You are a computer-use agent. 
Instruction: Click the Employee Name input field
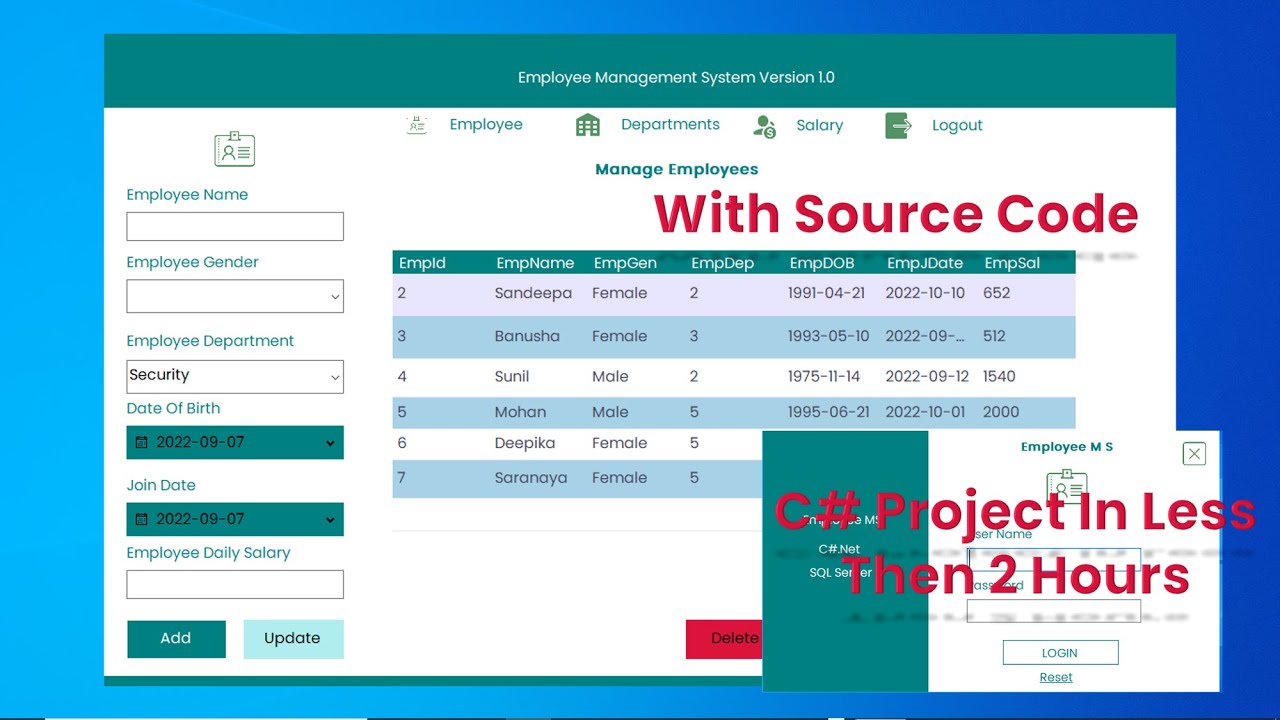point(235,226)
